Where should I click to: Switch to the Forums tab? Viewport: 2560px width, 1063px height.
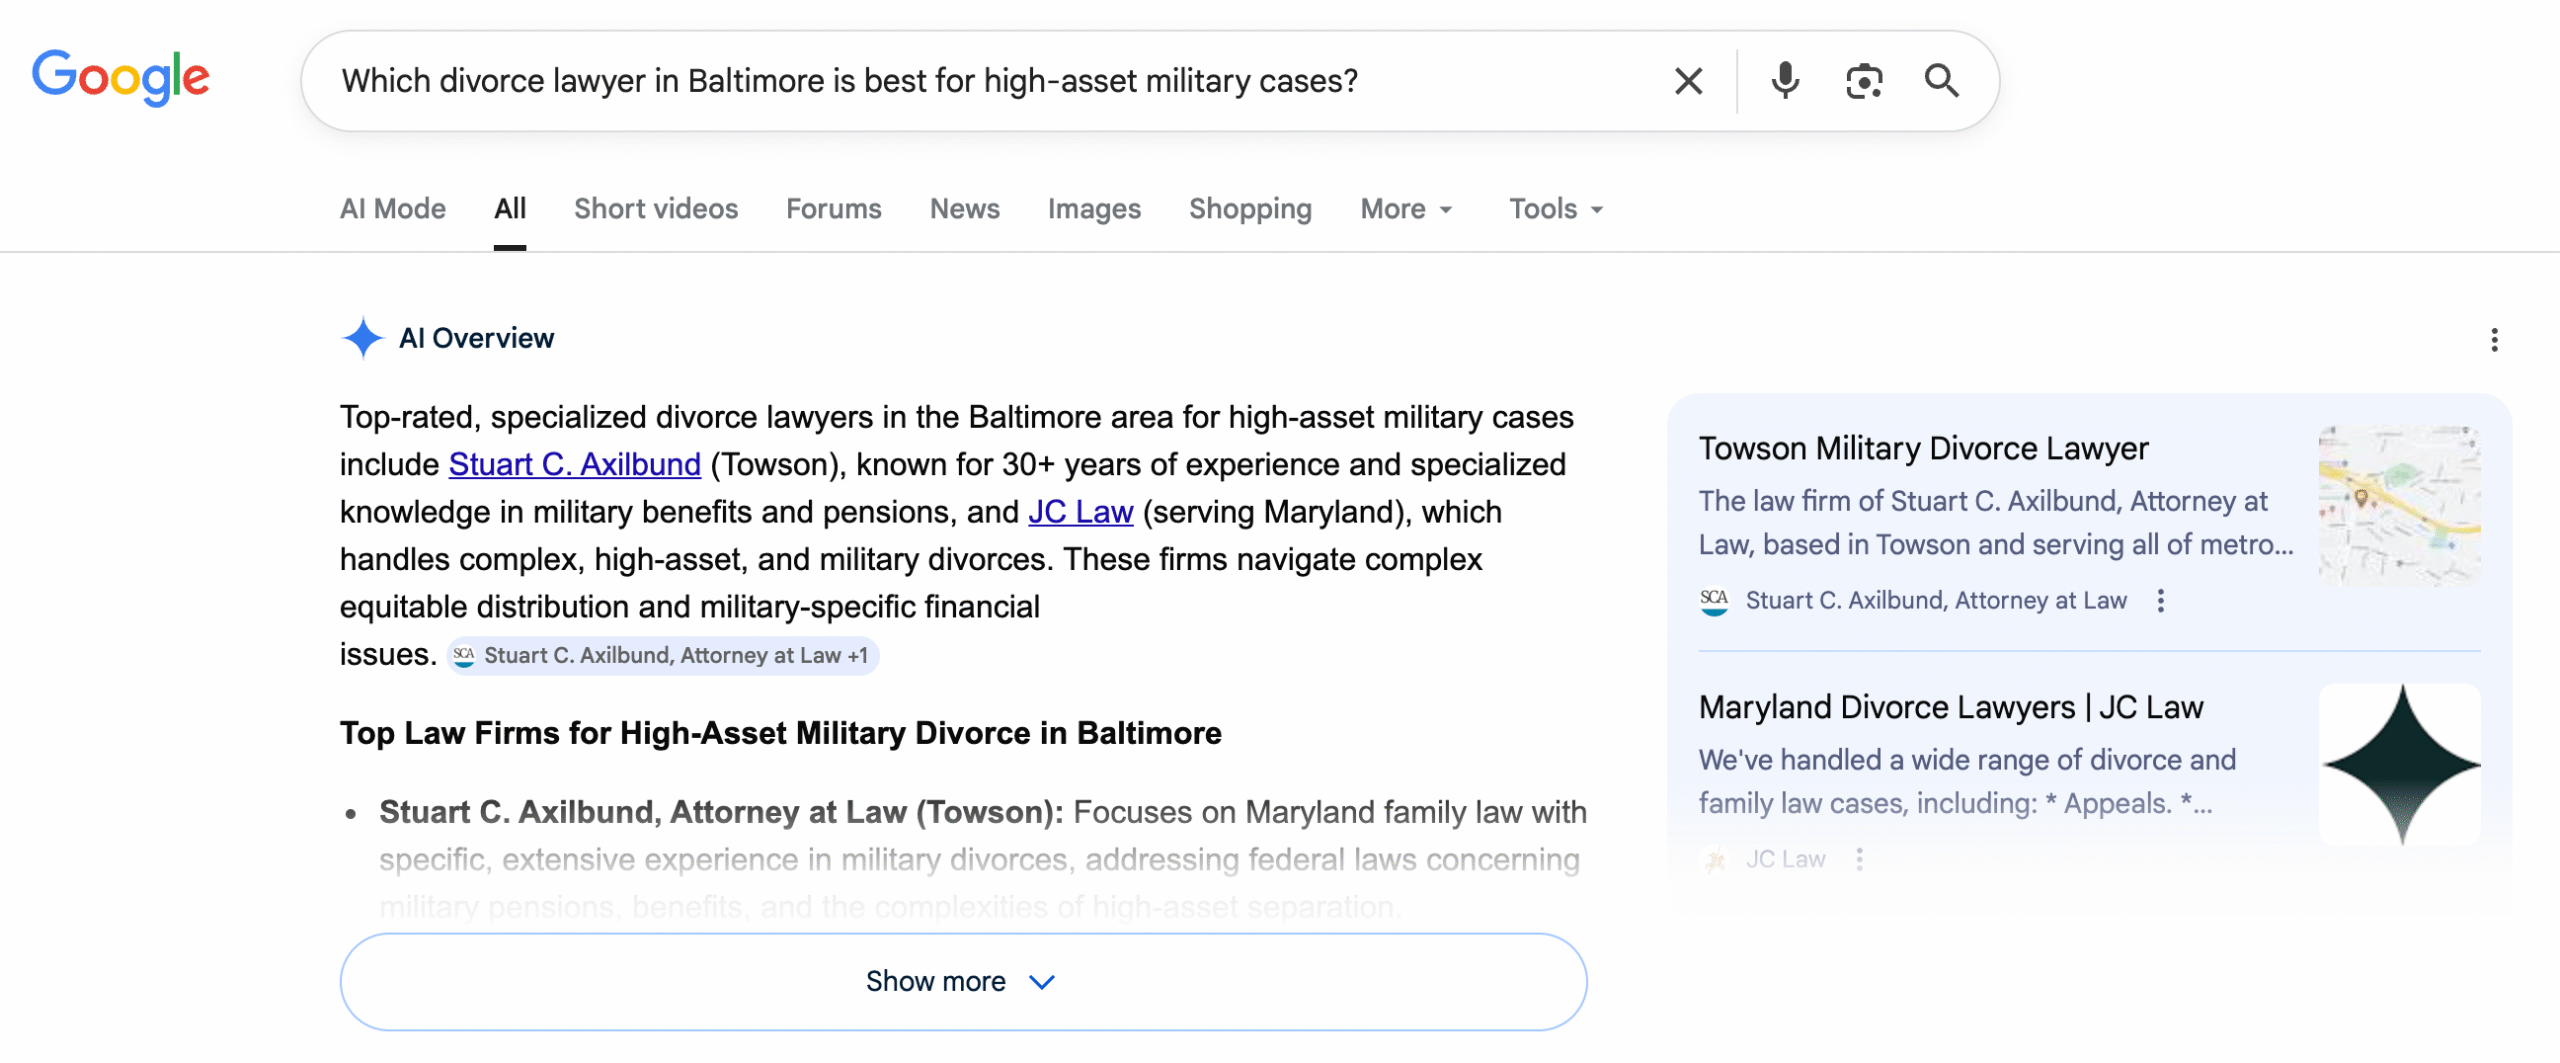pyautogui.click(x=833, y=209)
